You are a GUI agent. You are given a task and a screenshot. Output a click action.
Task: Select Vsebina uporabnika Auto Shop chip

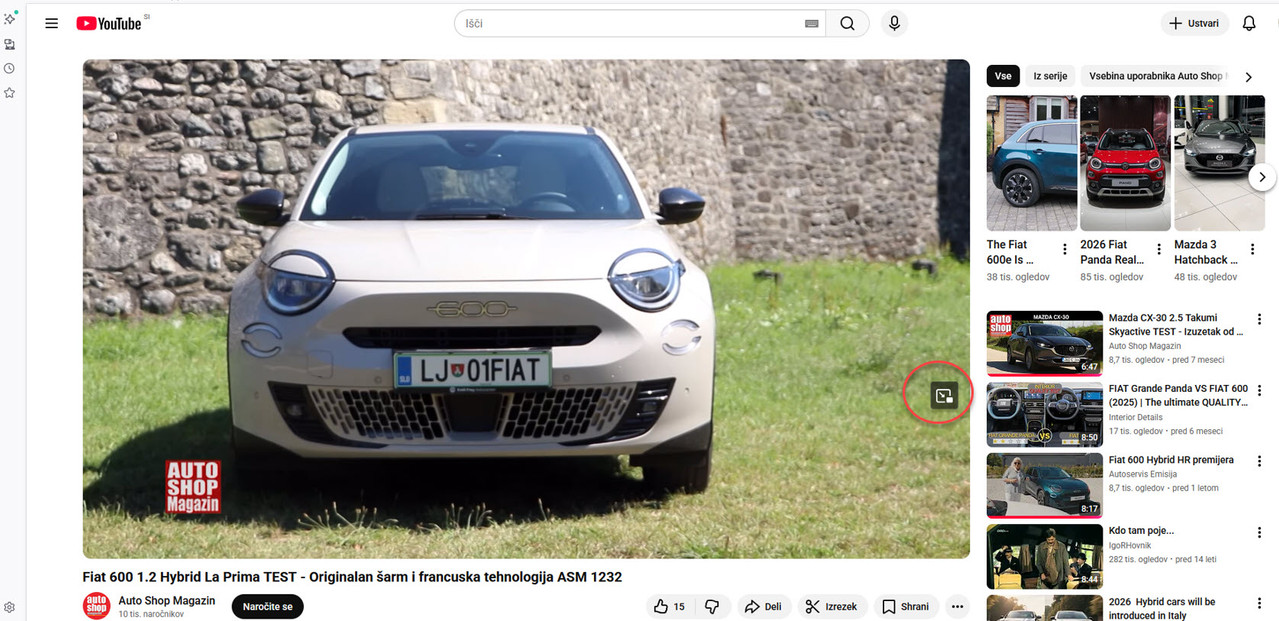tap(1155, 76)
